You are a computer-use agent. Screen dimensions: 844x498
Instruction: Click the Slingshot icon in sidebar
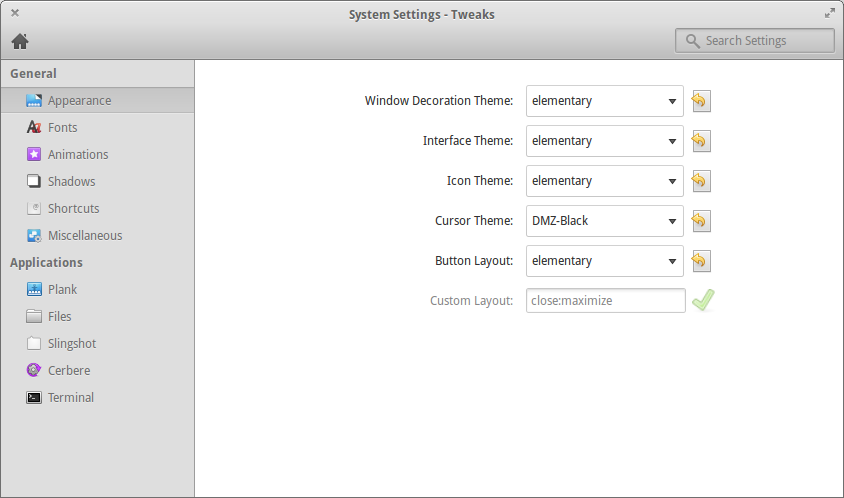pos(34,343)
